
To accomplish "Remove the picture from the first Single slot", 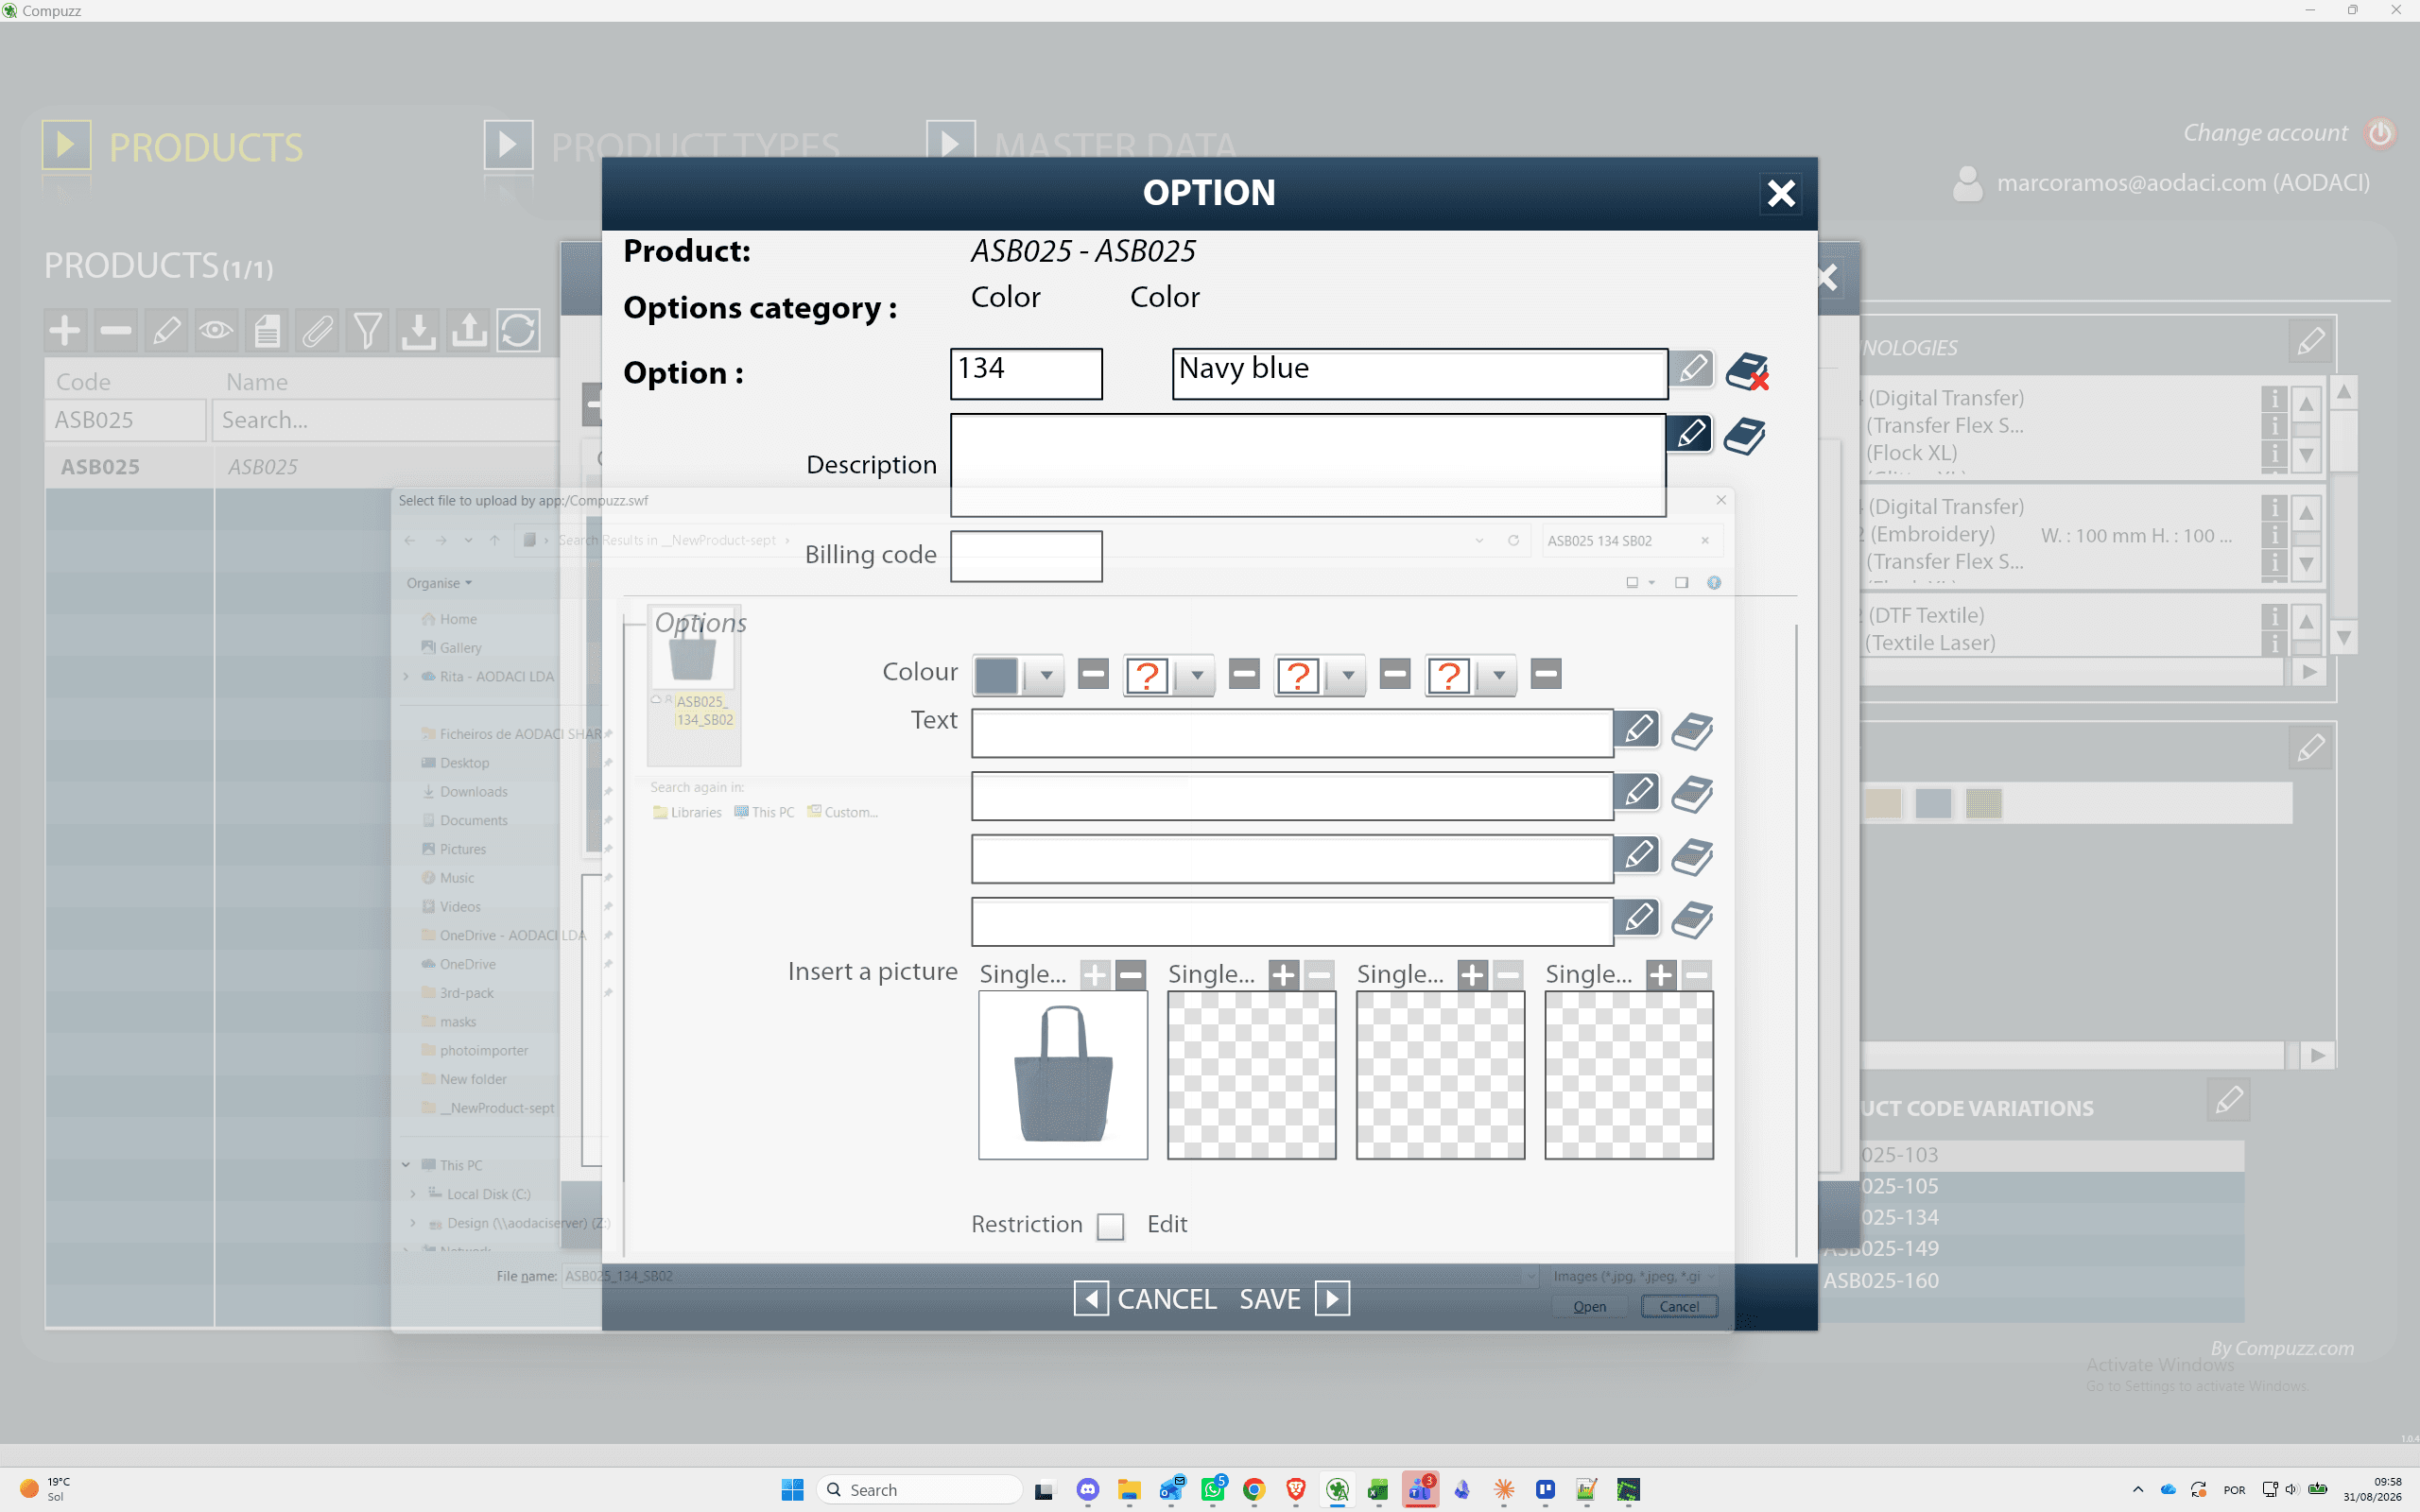I will point(1131,974).
